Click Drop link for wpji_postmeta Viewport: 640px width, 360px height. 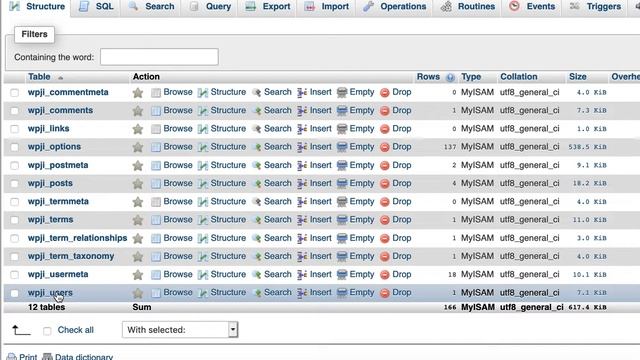tap(402, 165)
